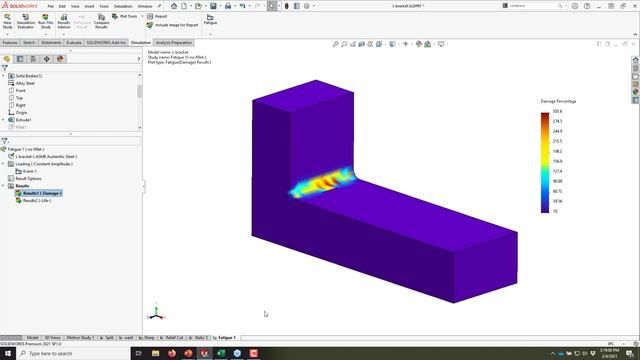640x360 pixels.
Task: Click the Windows search box on taskbar
Action: (x=73, y=353)
